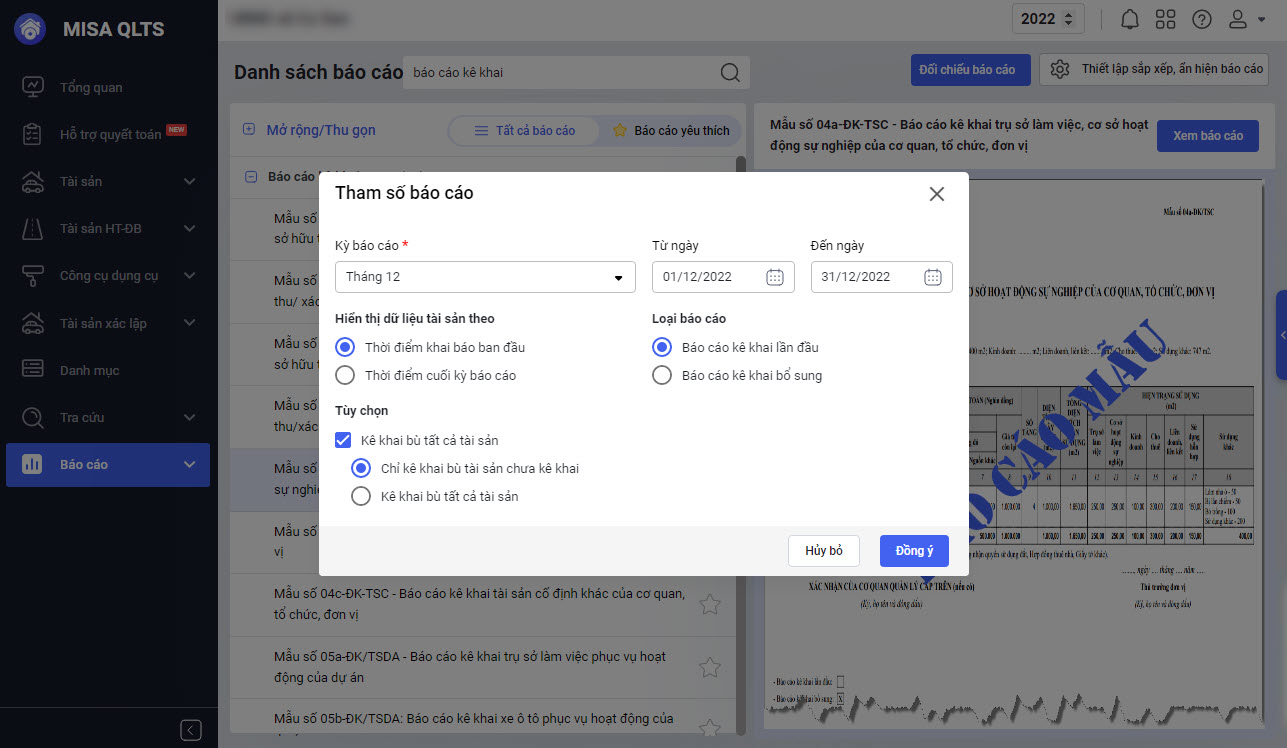This screenshot has height=748, width=1287.
Task: Open Tra cứu in the sidebar
Action: pos(109,417)
